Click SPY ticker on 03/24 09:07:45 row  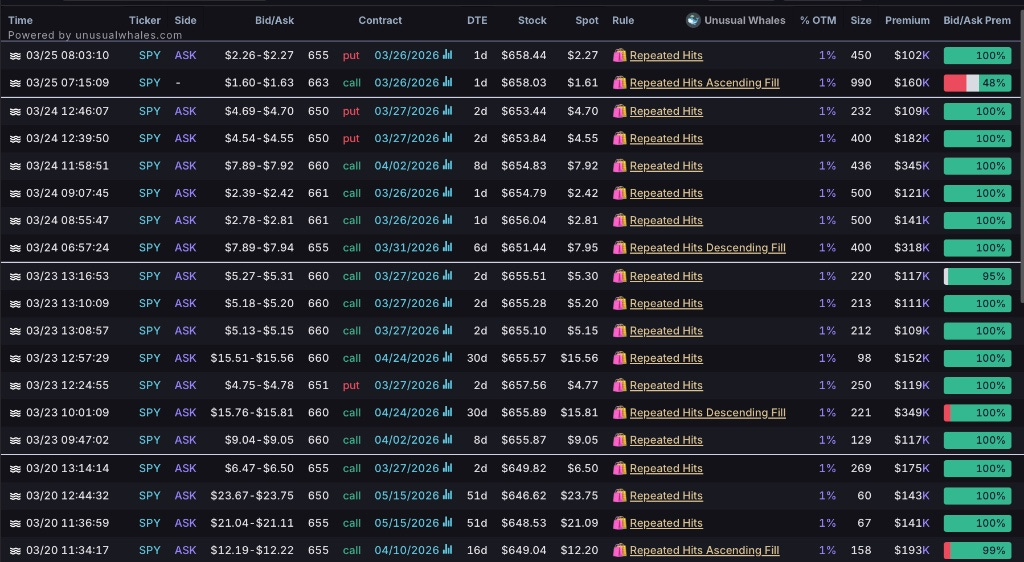150,193
